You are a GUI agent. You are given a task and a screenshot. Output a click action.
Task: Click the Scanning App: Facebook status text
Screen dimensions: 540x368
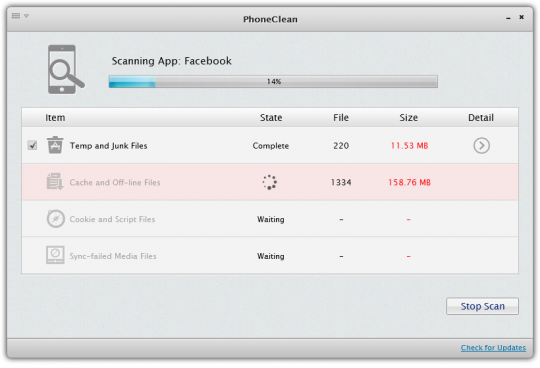point(172,61)
